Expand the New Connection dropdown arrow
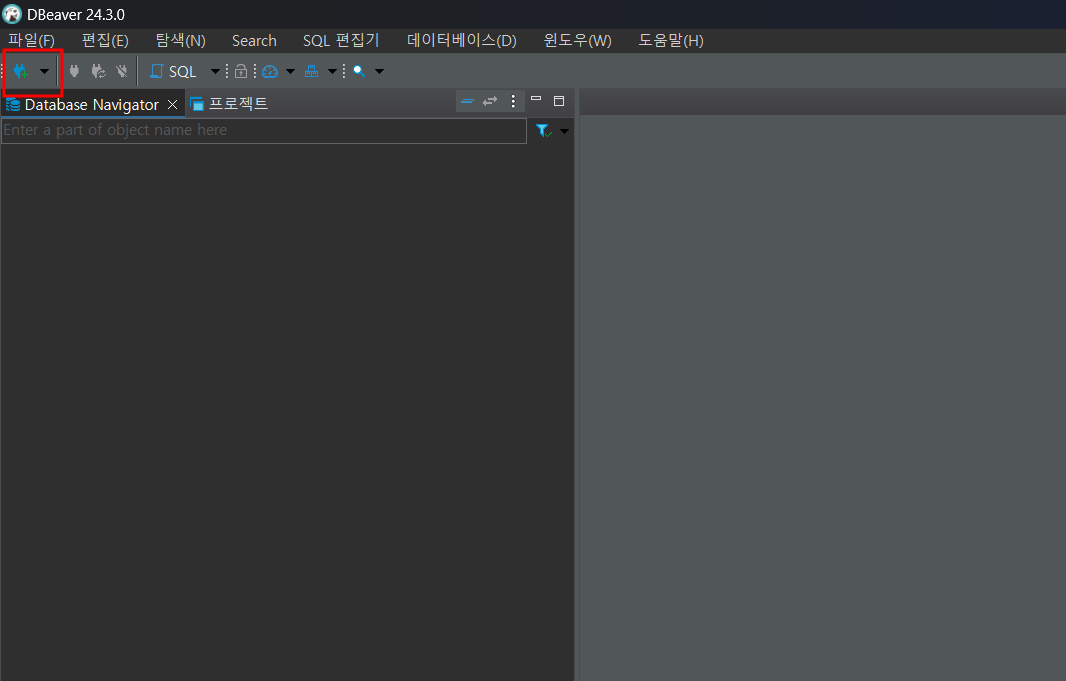The height and width of the screenshot is (681, 1066). pyautogui.click(x=44, y=71)
